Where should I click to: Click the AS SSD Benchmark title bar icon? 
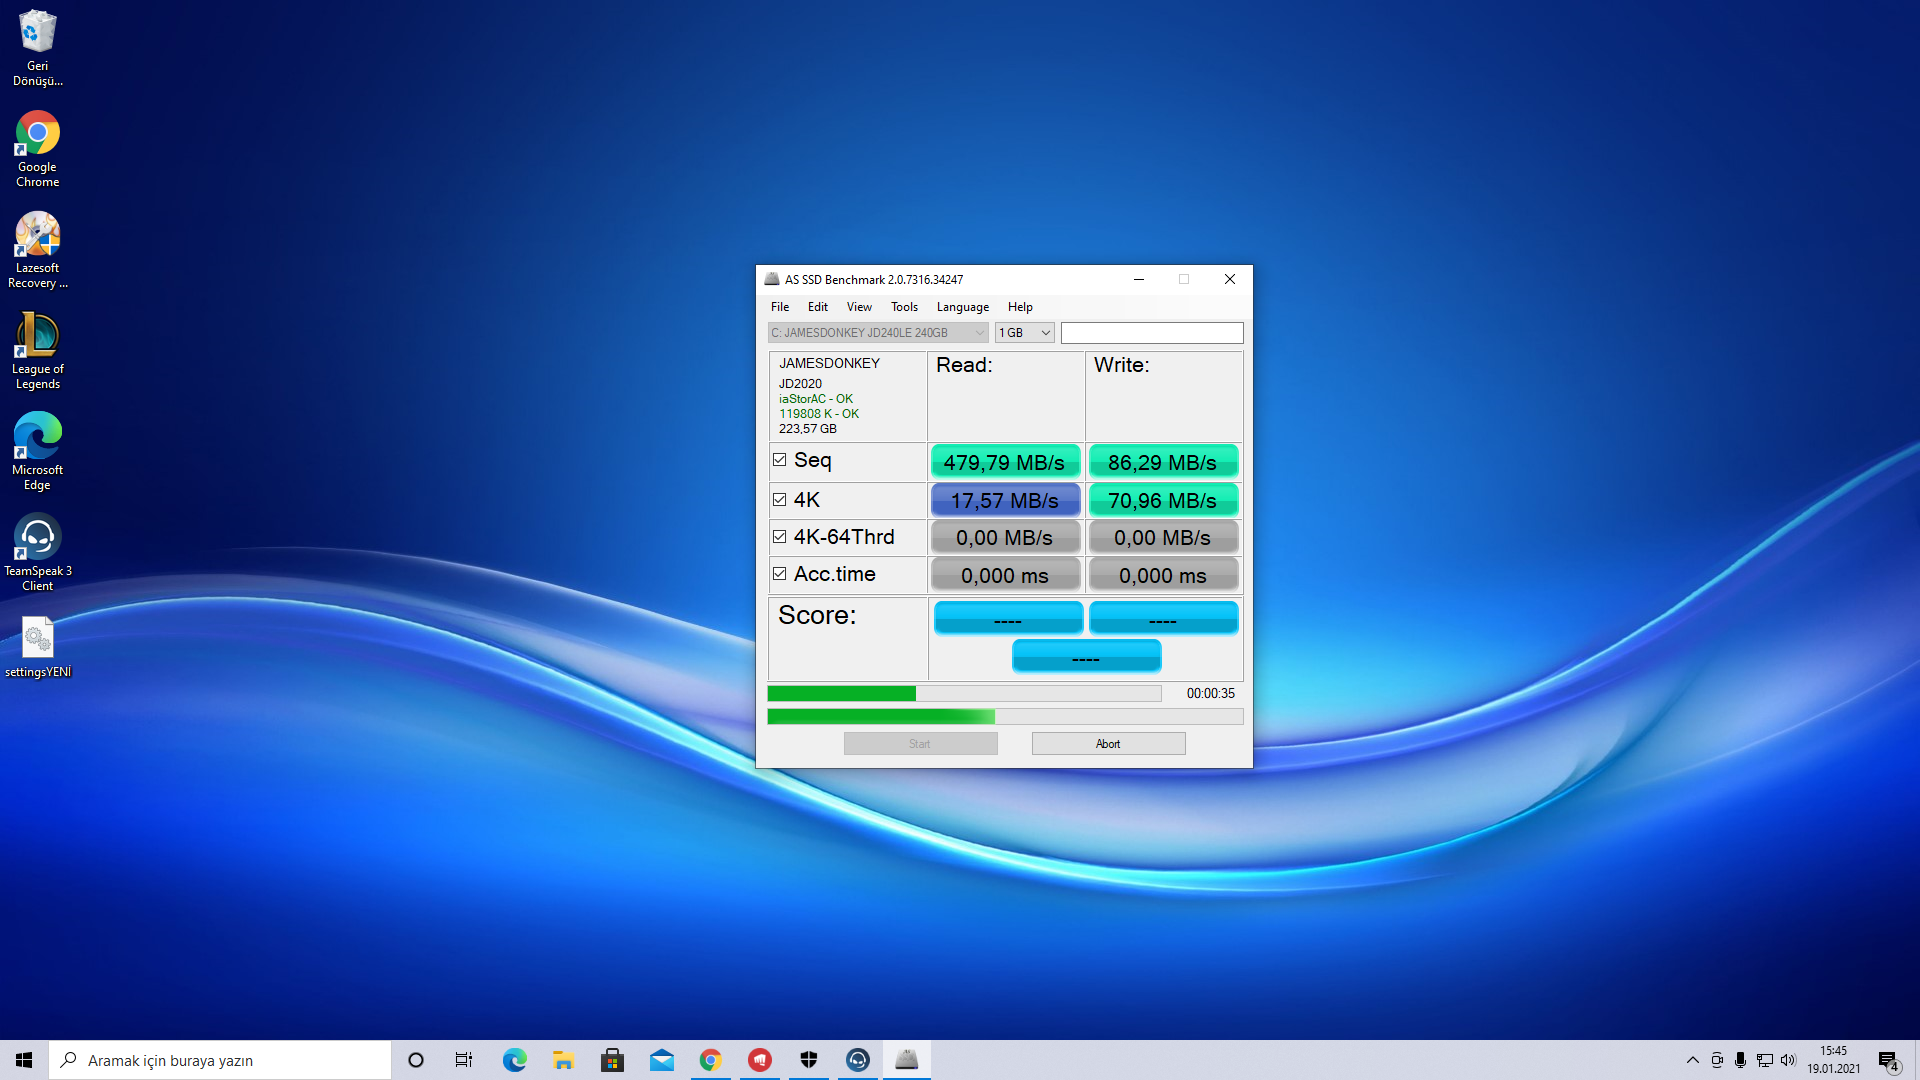[x=771, y=279]
